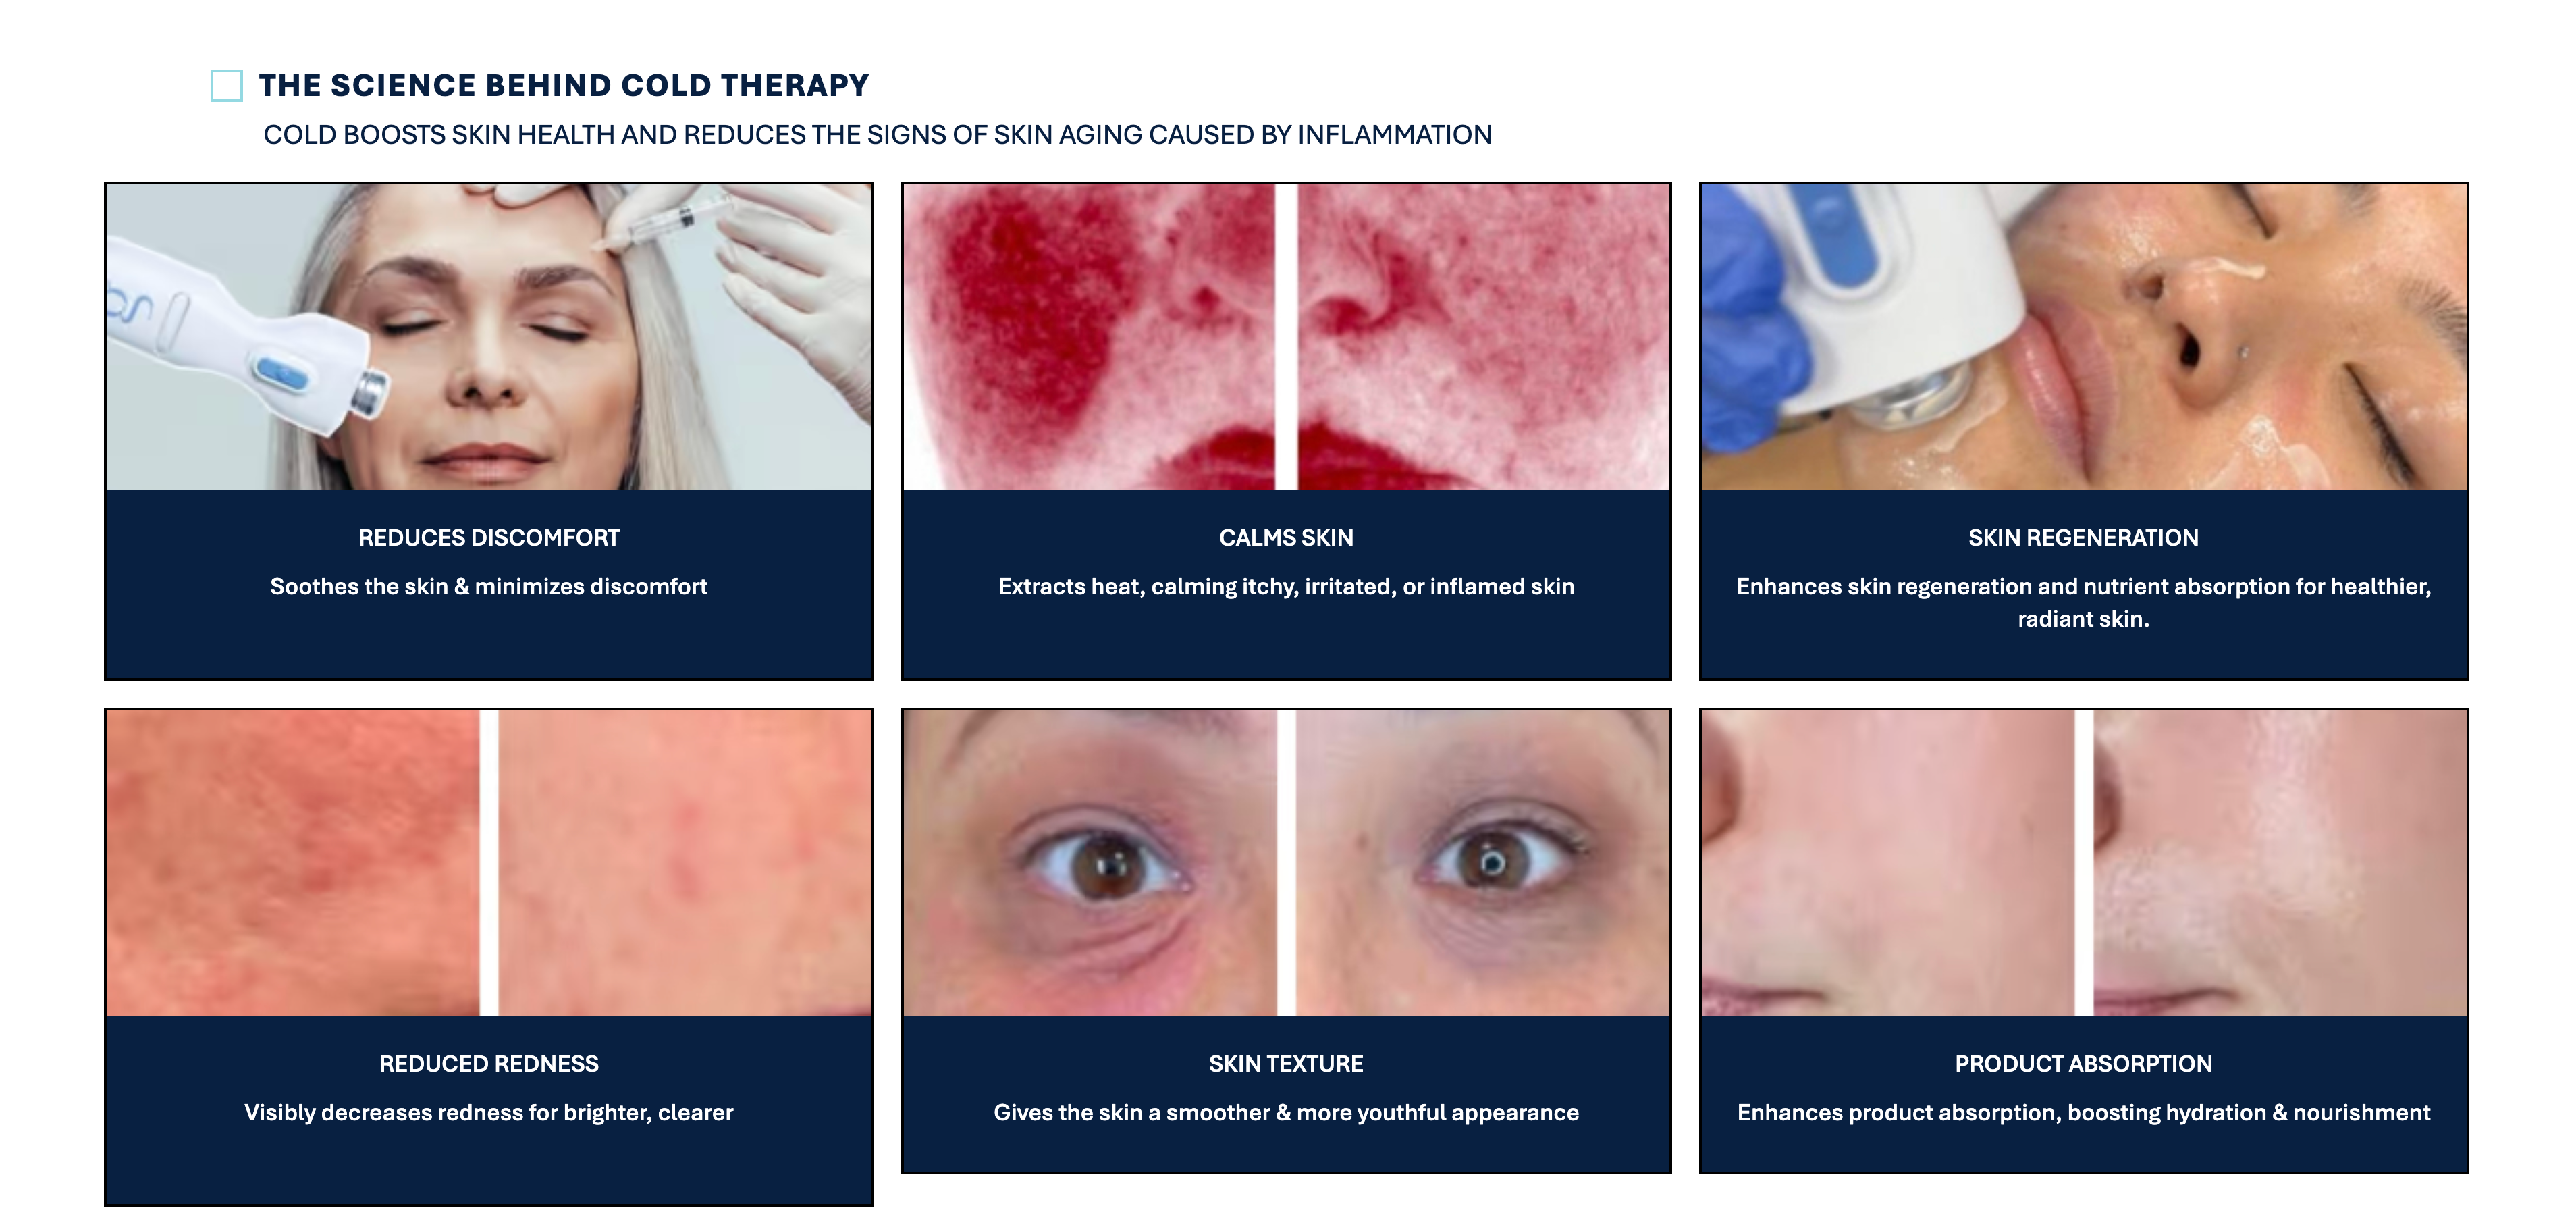Click the subtitle about cold boosting skin health
The image size is (2576, 1229).
point(877,135)
